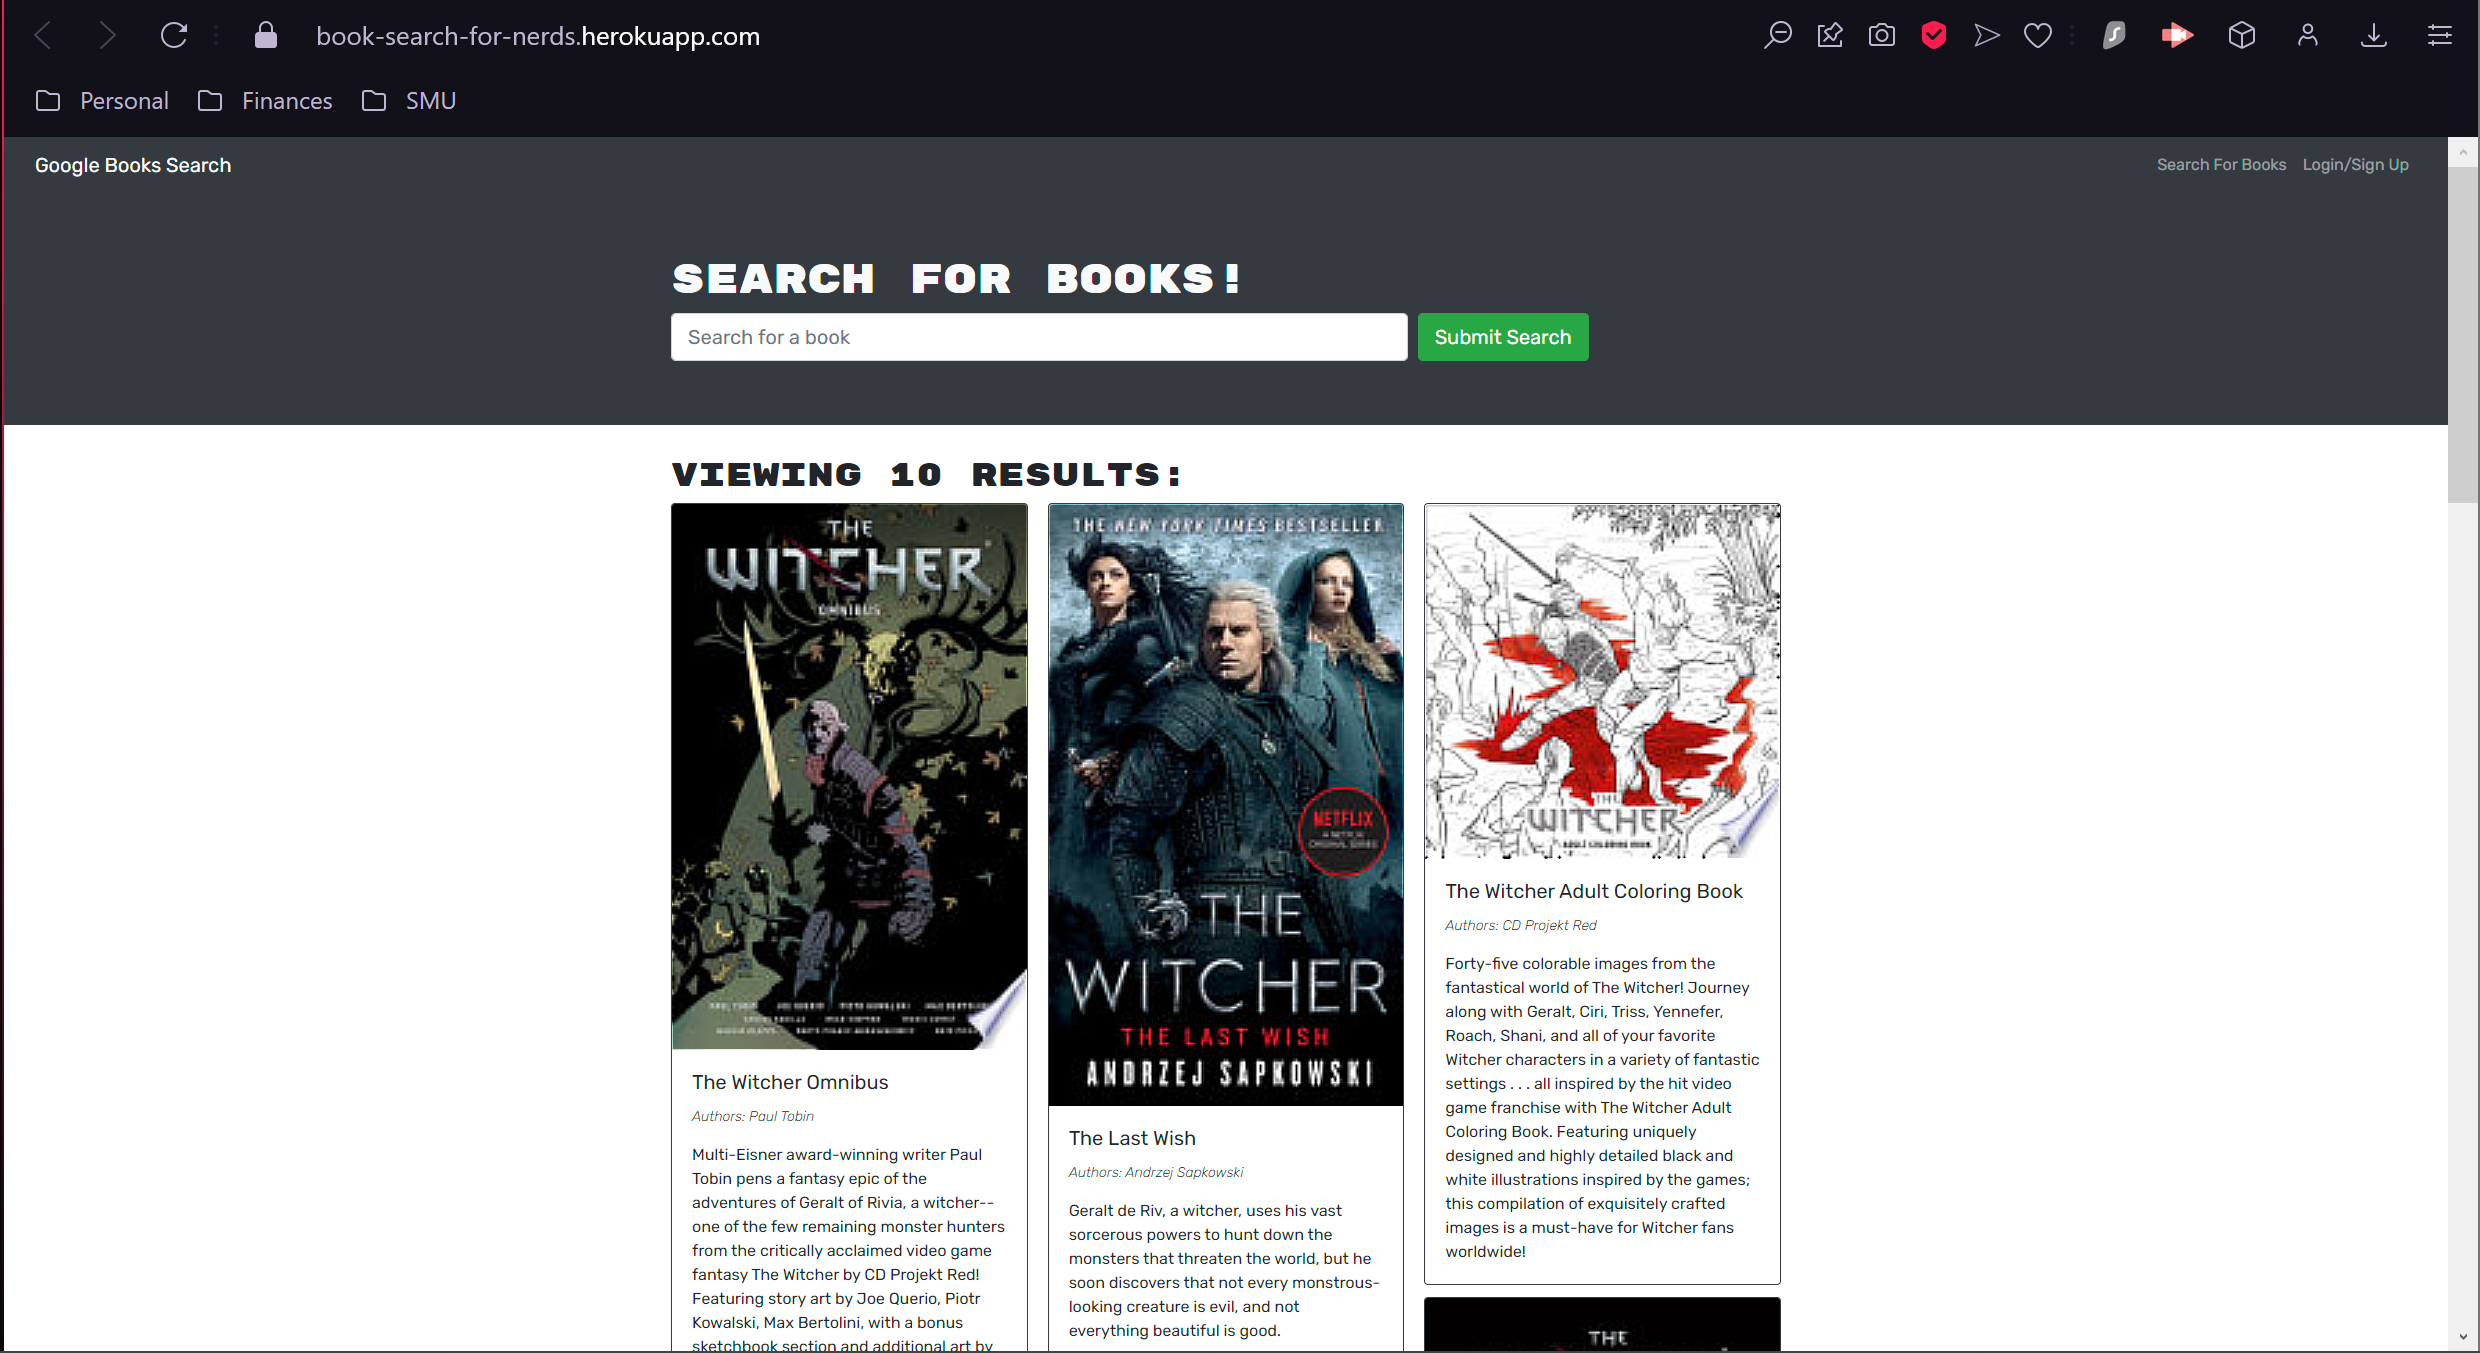
Task: Click the browser forward arrow
Action: pyautogui.click(x=106, y=36)
